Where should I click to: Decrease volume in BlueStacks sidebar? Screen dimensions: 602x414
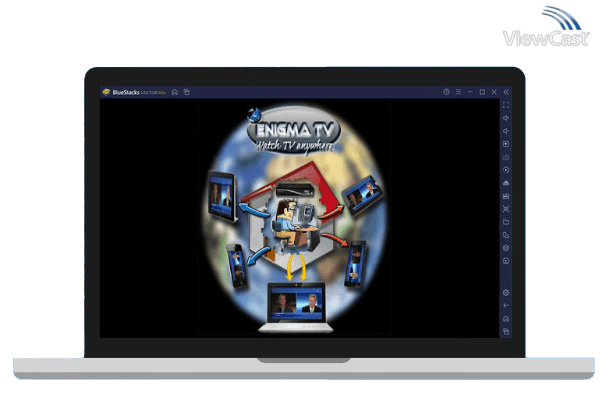pyautogui.click(x=506, y=131)
